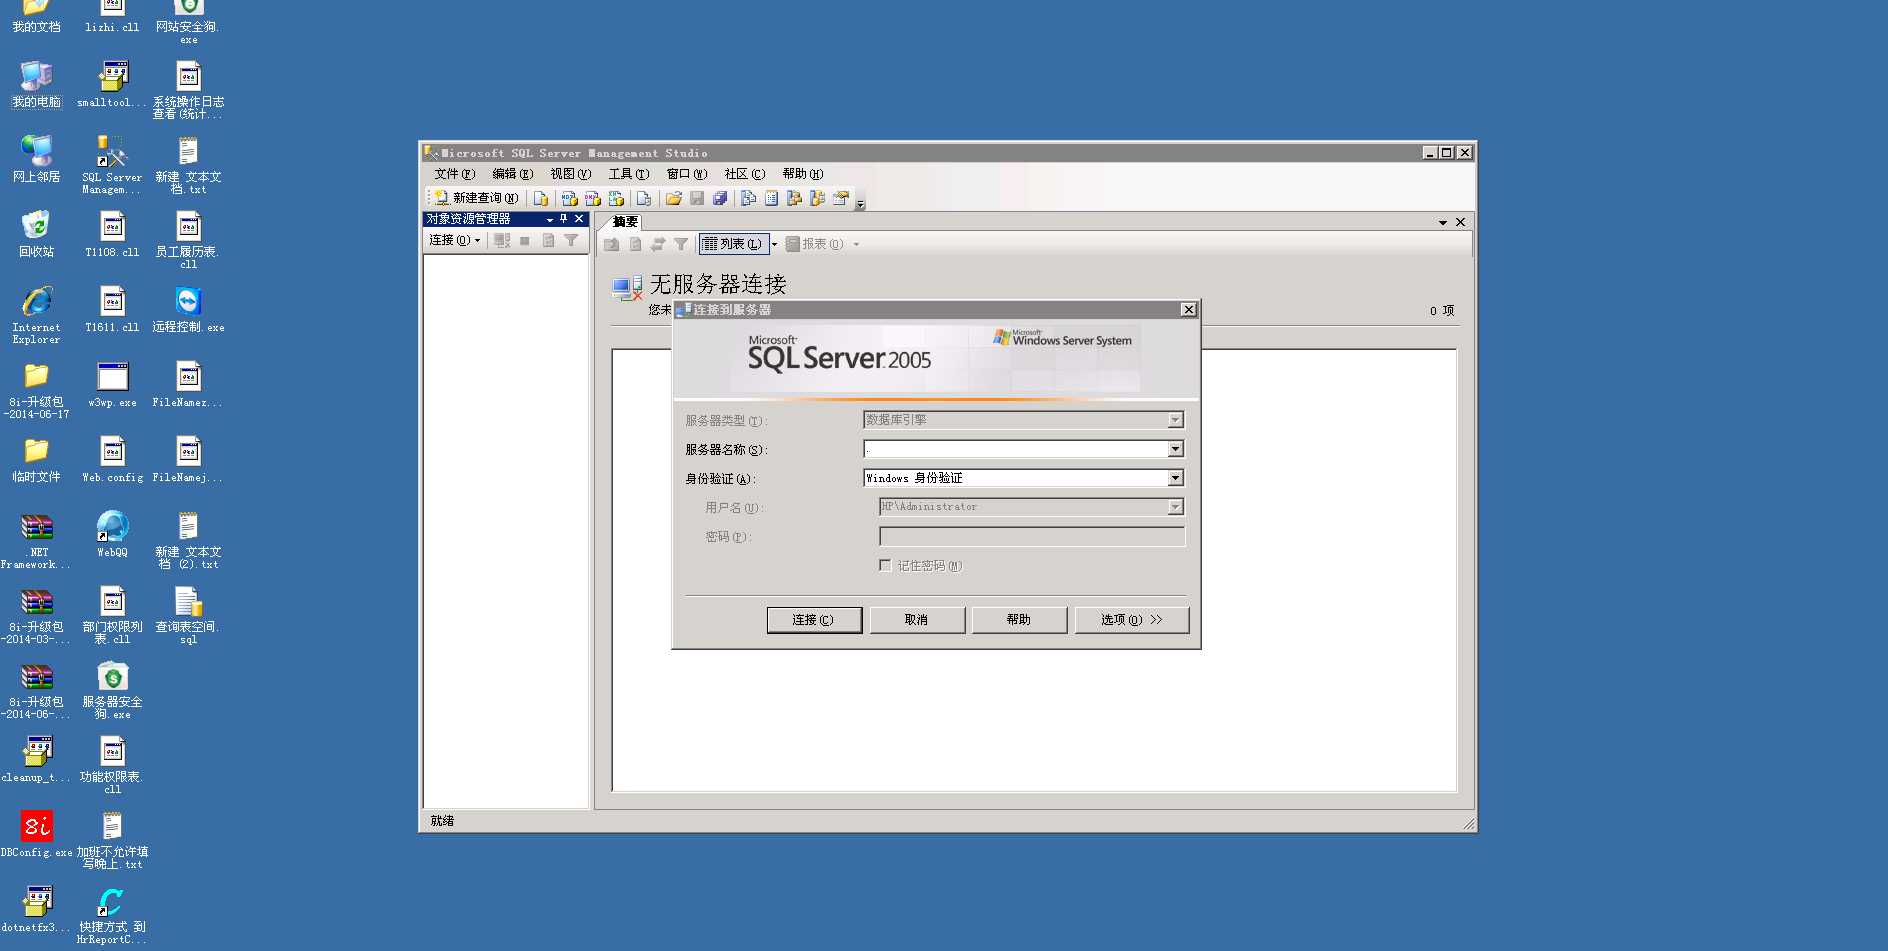
Task: Click the 连接(C) button in the dialog
Action: (x=814, y=620)
